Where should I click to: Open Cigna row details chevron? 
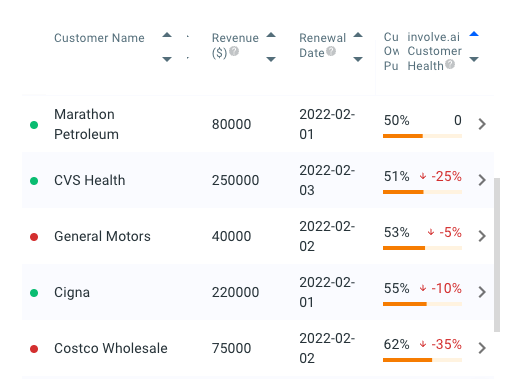[482, 292]
